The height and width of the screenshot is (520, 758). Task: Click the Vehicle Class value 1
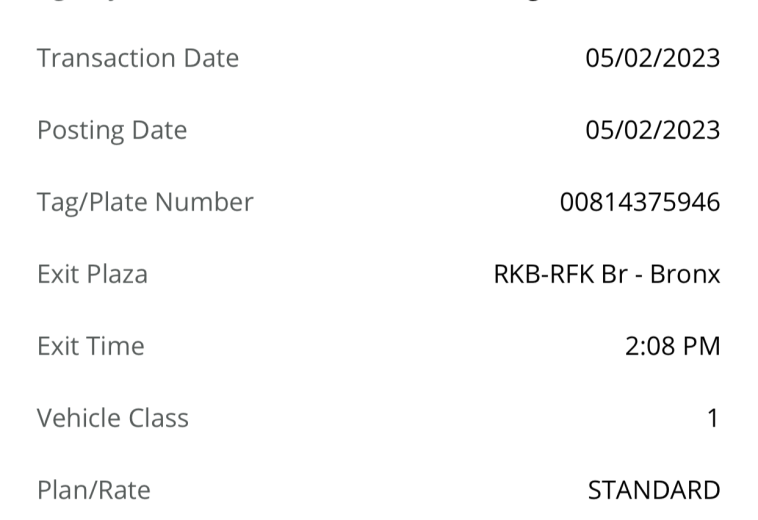point(714,418)
